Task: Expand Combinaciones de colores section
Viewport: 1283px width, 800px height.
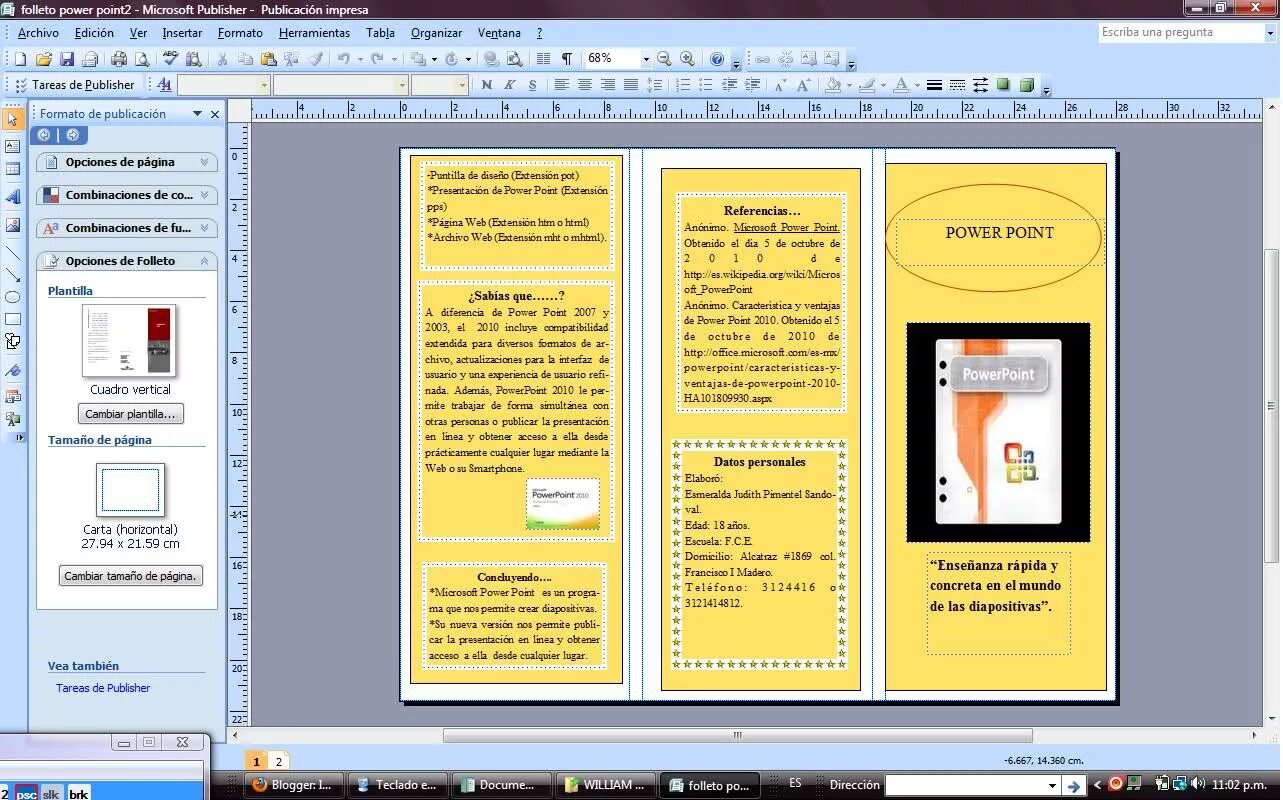Action: 127,195
